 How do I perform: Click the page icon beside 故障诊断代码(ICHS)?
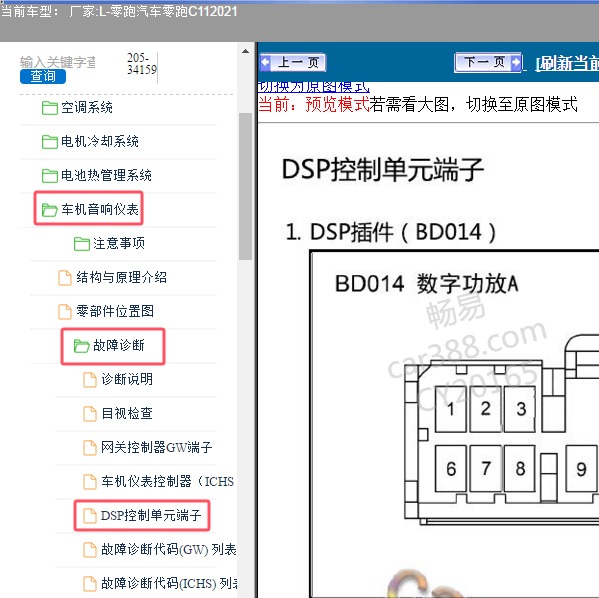pos(90,584)
